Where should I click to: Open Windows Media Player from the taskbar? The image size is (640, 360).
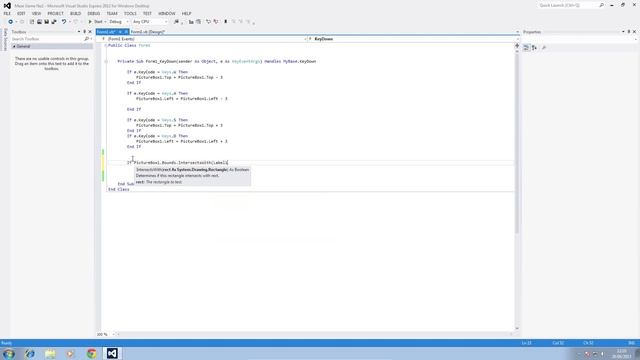click(x=71, y=353)
